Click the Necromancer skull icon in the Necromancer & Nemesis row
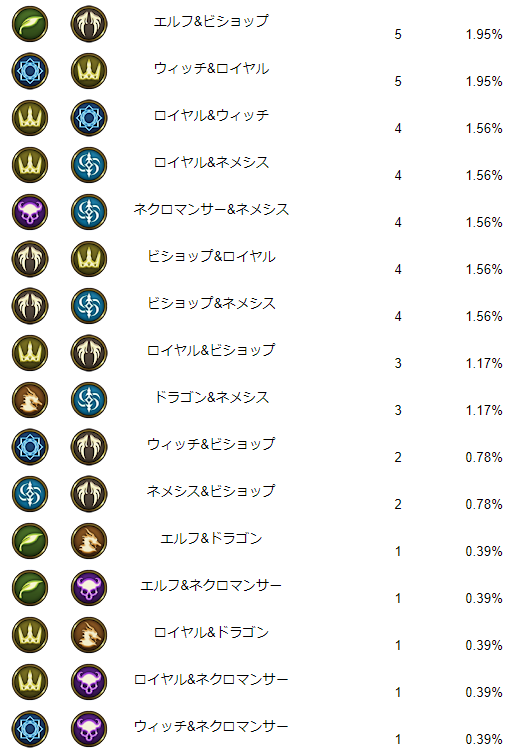This screenshot has width=514, height=751. tap(30, 212)
